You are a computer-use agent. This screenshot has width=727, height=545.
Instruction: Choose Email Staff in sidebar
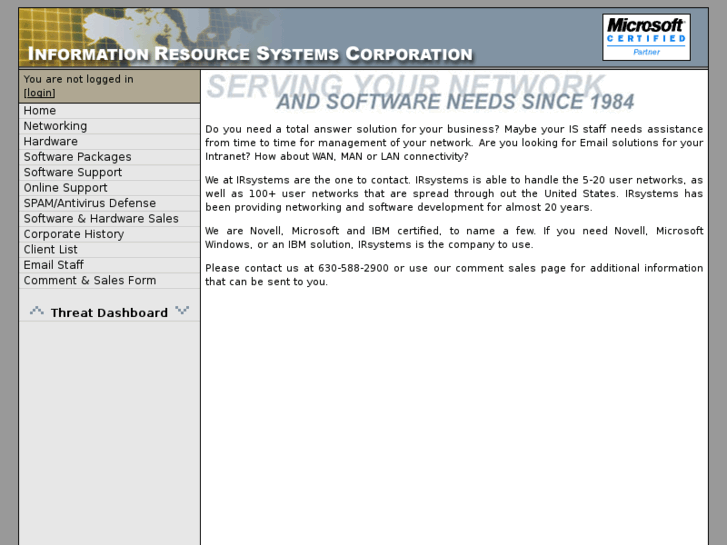109,265
